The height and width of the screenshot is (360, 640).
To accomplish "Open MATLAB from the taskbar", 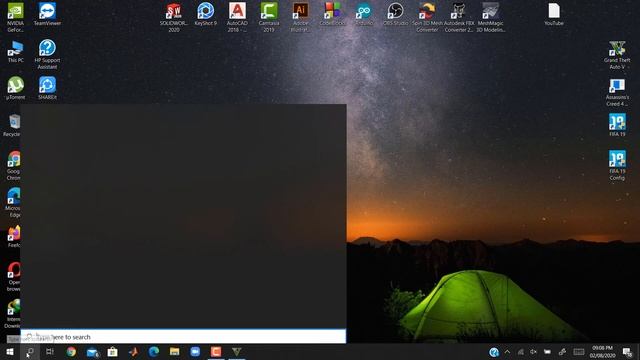I will pyautogui.click(x=133, y=352).
